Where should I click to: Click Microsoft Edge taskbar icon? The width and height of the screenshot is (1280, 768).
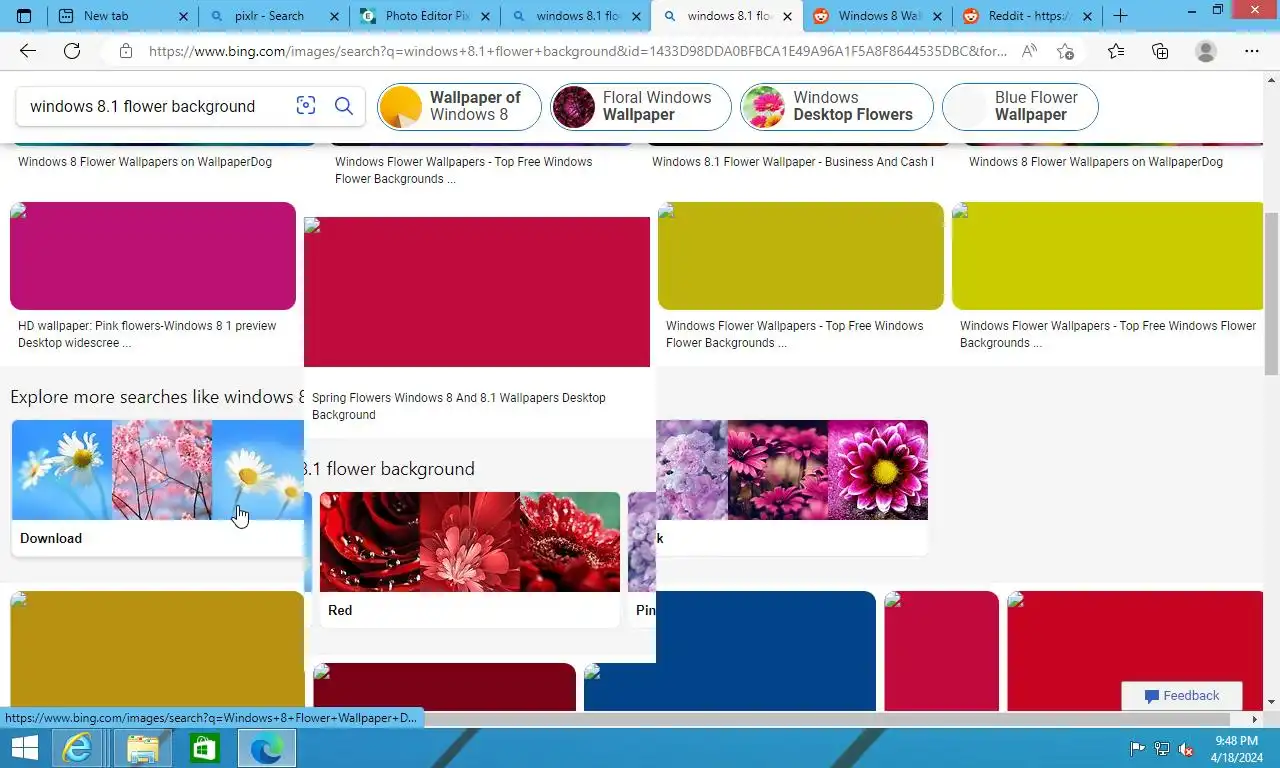[266, 748]
